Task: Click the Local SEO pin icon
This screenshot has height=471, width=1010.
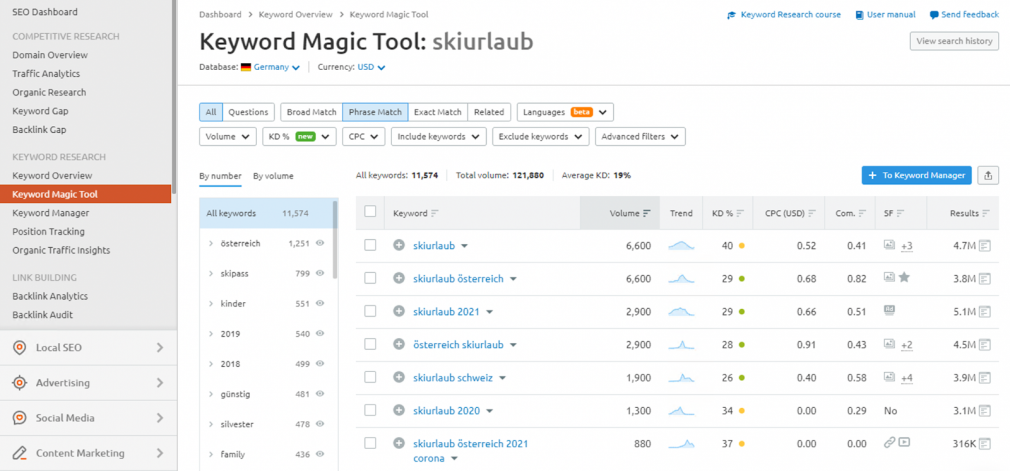Action: pyautogui.click(x=20, y=348)
